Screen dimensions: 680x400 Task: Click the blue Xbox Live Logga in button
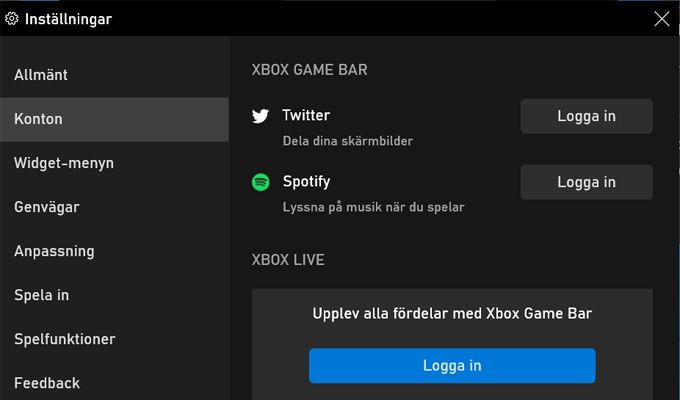click(x=452, y=366)
